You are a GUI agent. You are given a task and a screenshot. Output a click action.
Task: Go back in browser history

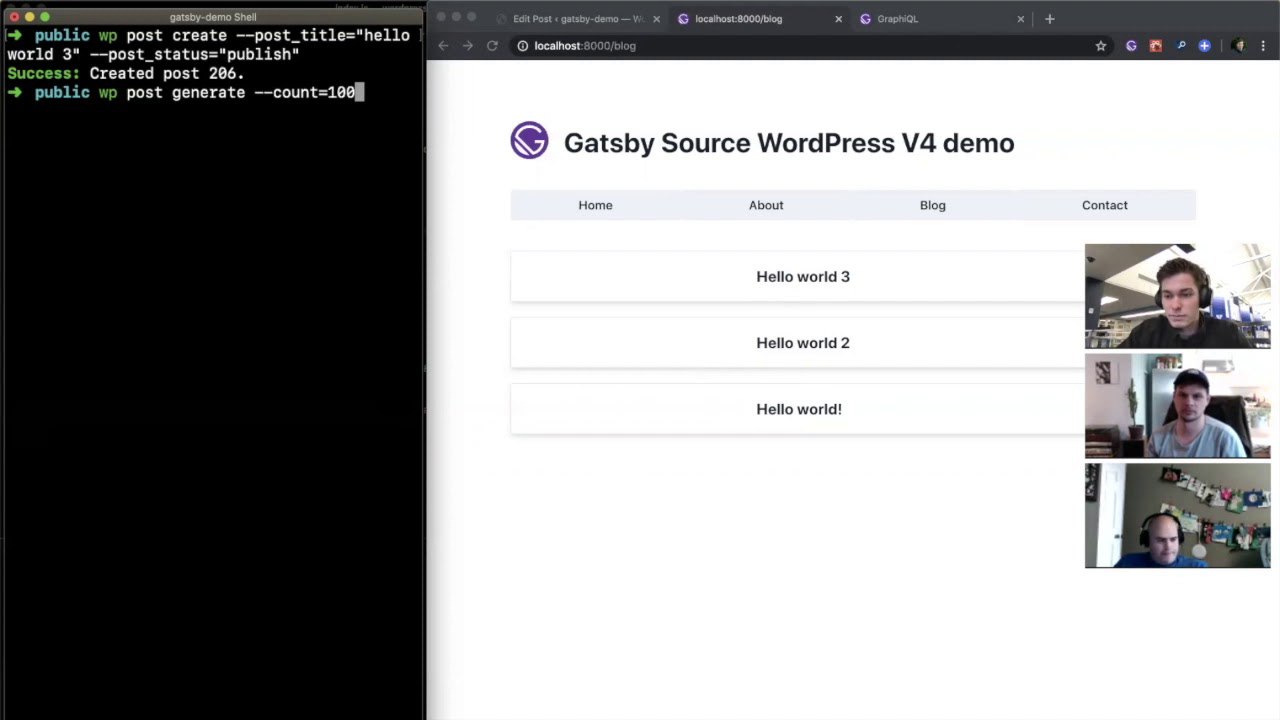pyautogui.click(x=443, y=46)
